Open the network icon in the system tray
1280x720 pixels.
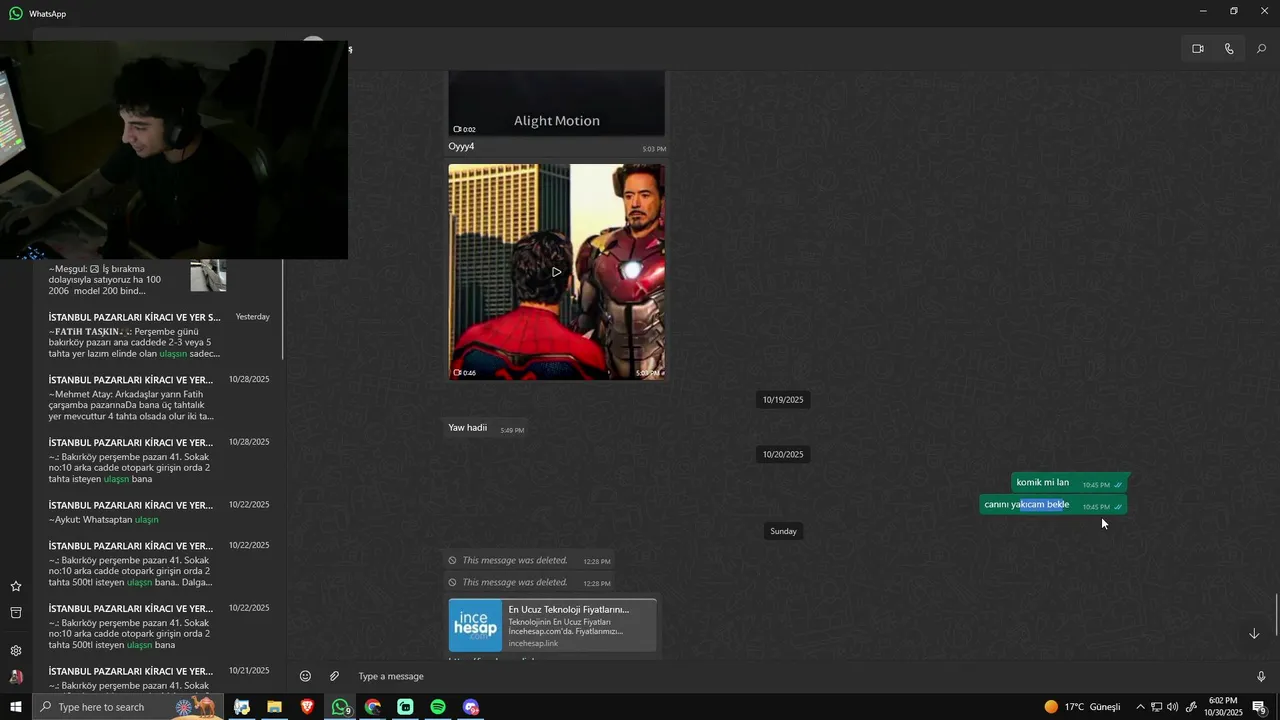coord(1156,707)
